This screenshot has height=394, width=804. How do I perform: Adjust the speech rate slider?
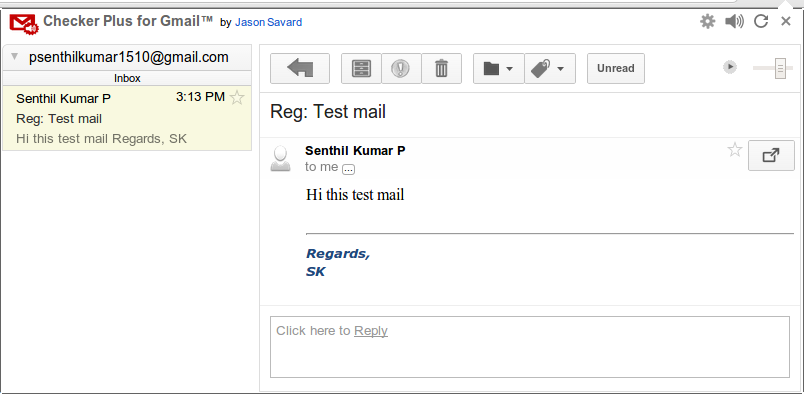780,68
